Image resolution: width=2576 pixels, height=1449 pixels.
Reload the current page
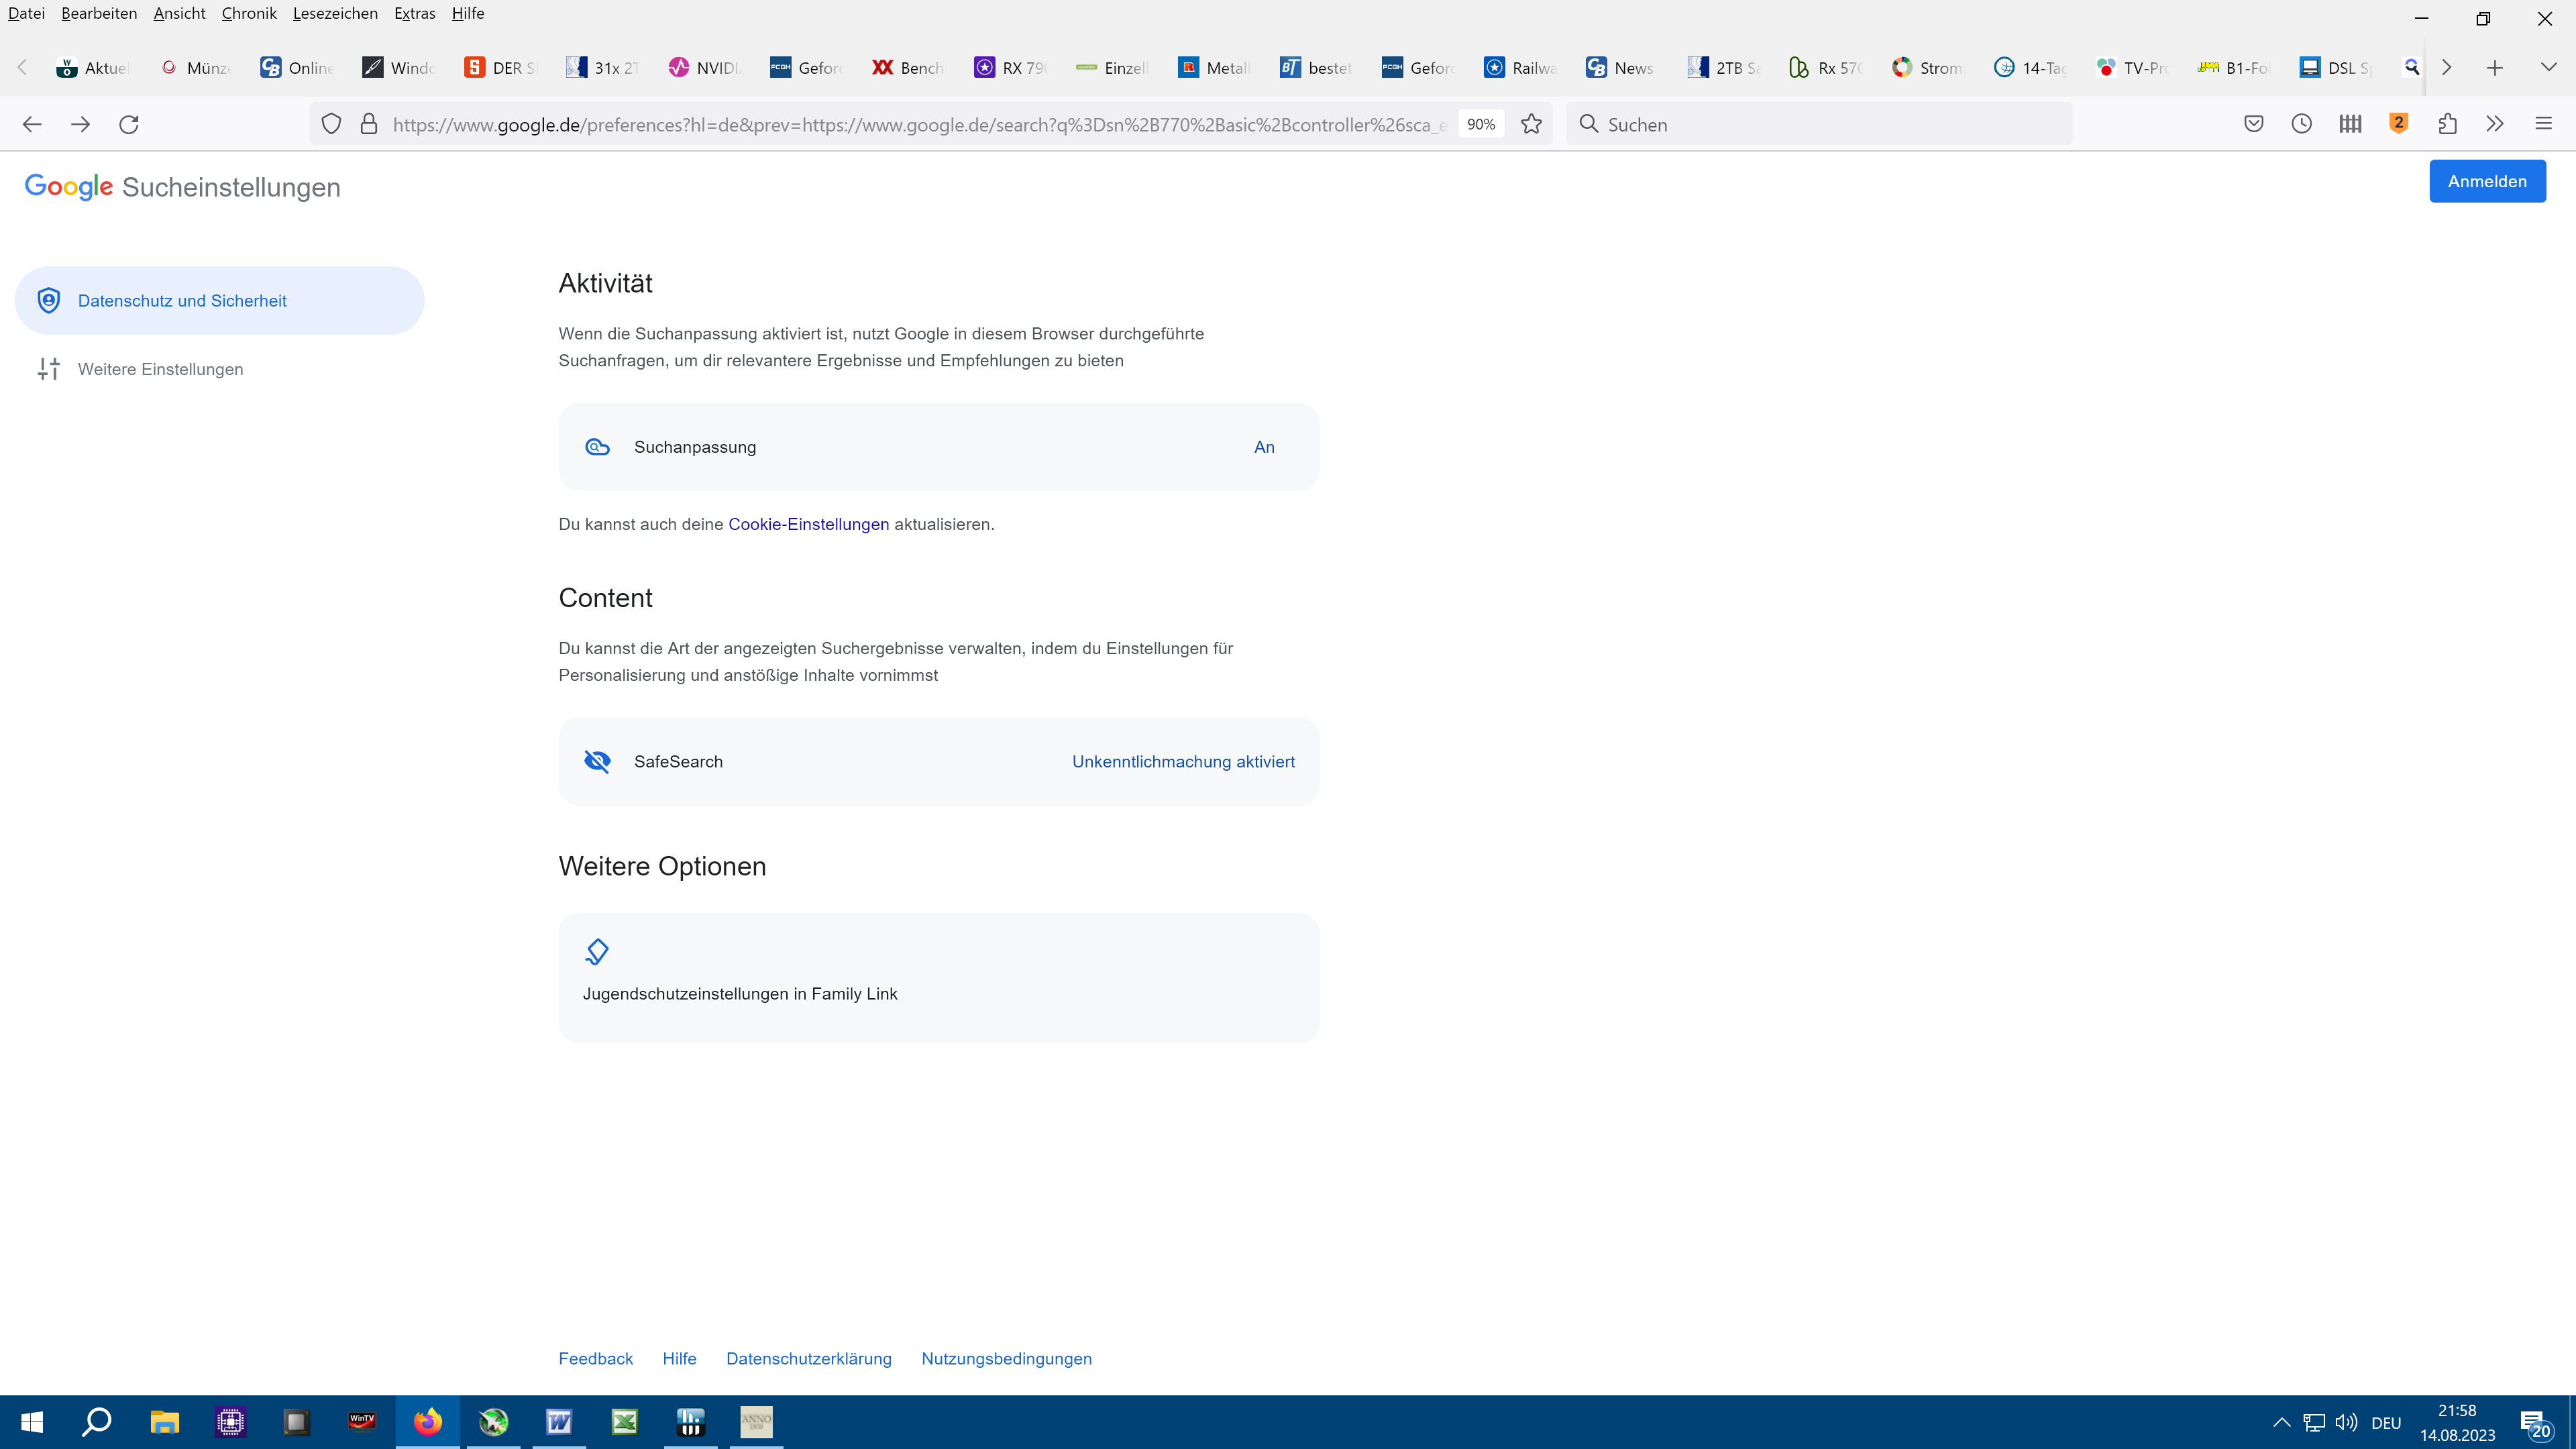[x=129, y=124]
